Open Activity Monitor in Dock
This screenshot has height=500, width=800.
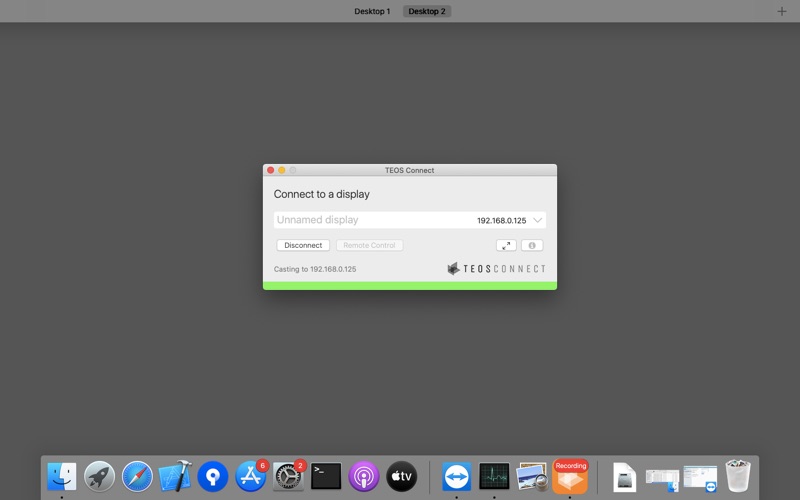[494, 477]
